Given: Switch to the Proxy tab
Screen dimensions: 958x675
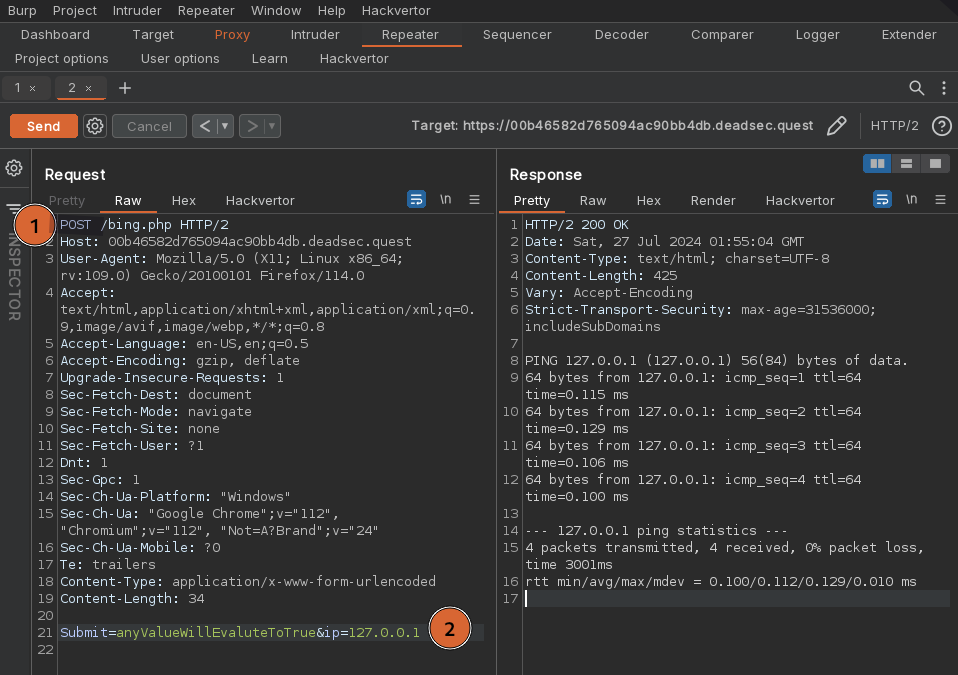Looking at the screenshot, I should coord(232,35).
